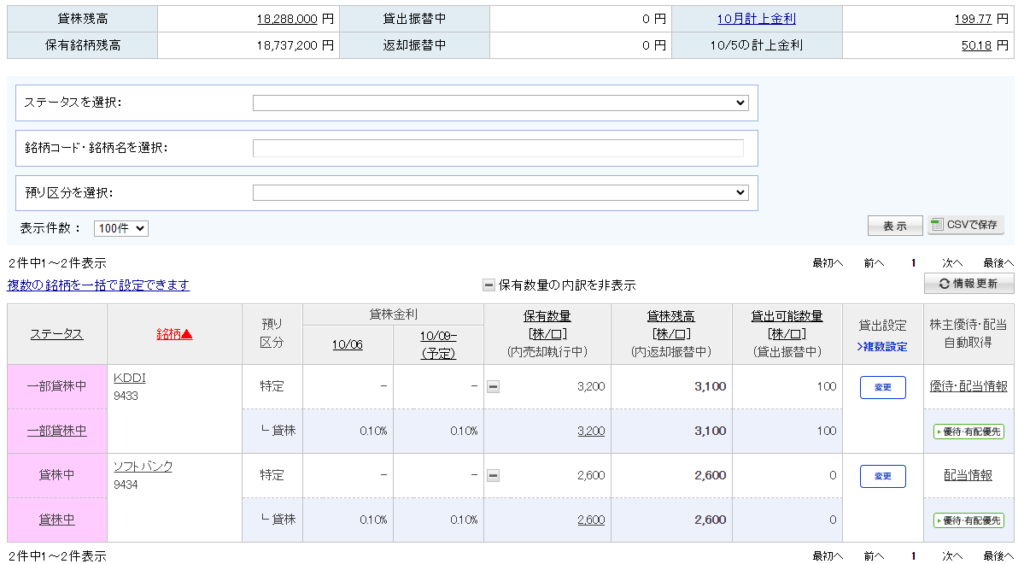Click 変更 button for KDDI
This screenshot has height=564, width=1024.
click(882, 387)
